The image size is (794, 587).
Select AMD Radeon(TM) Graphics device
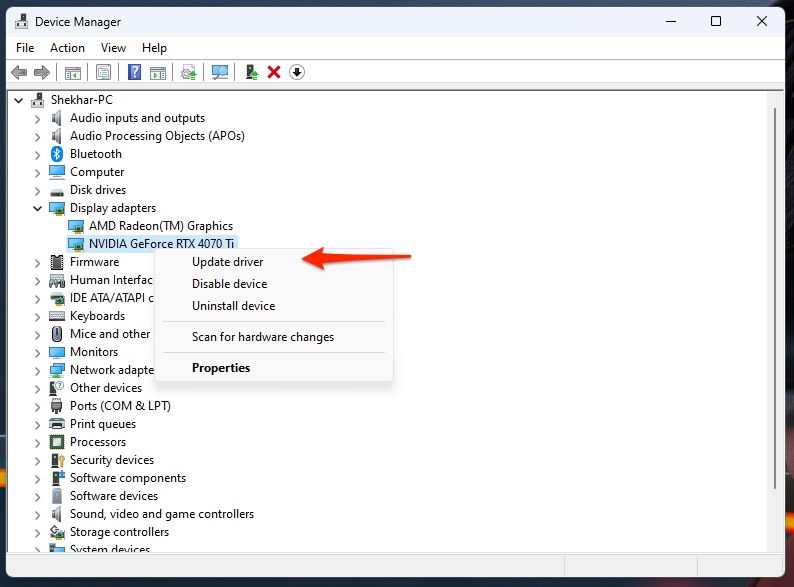coord(160,226)
